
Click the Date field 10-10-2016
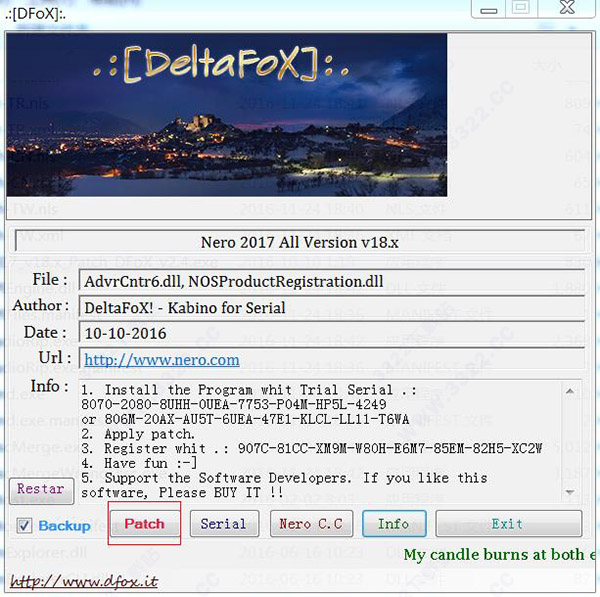coord(332,333)
